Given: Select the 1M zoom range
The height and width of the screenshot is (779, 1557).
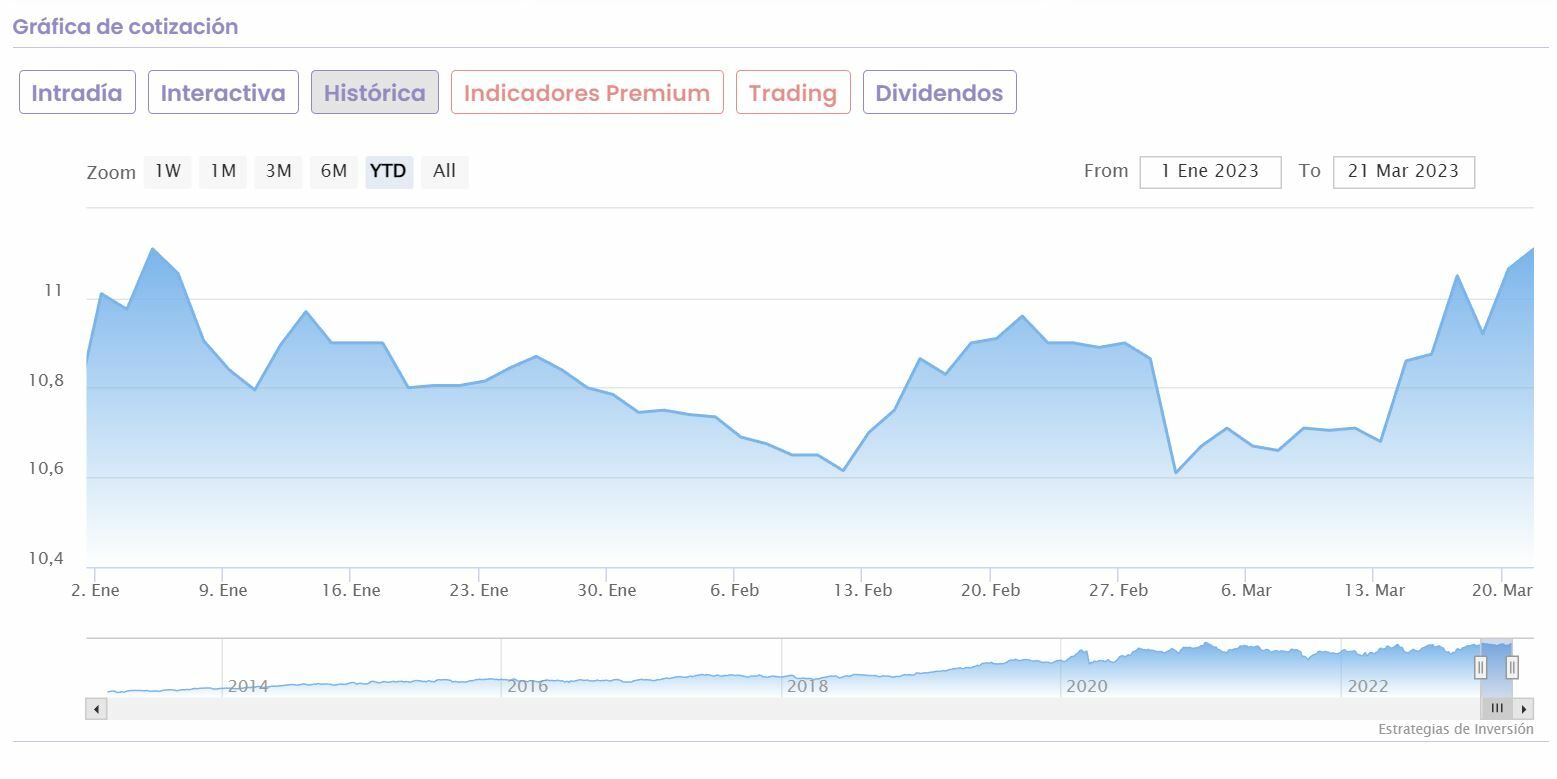Looking at the screenshot, I should [x=223, y=171].
